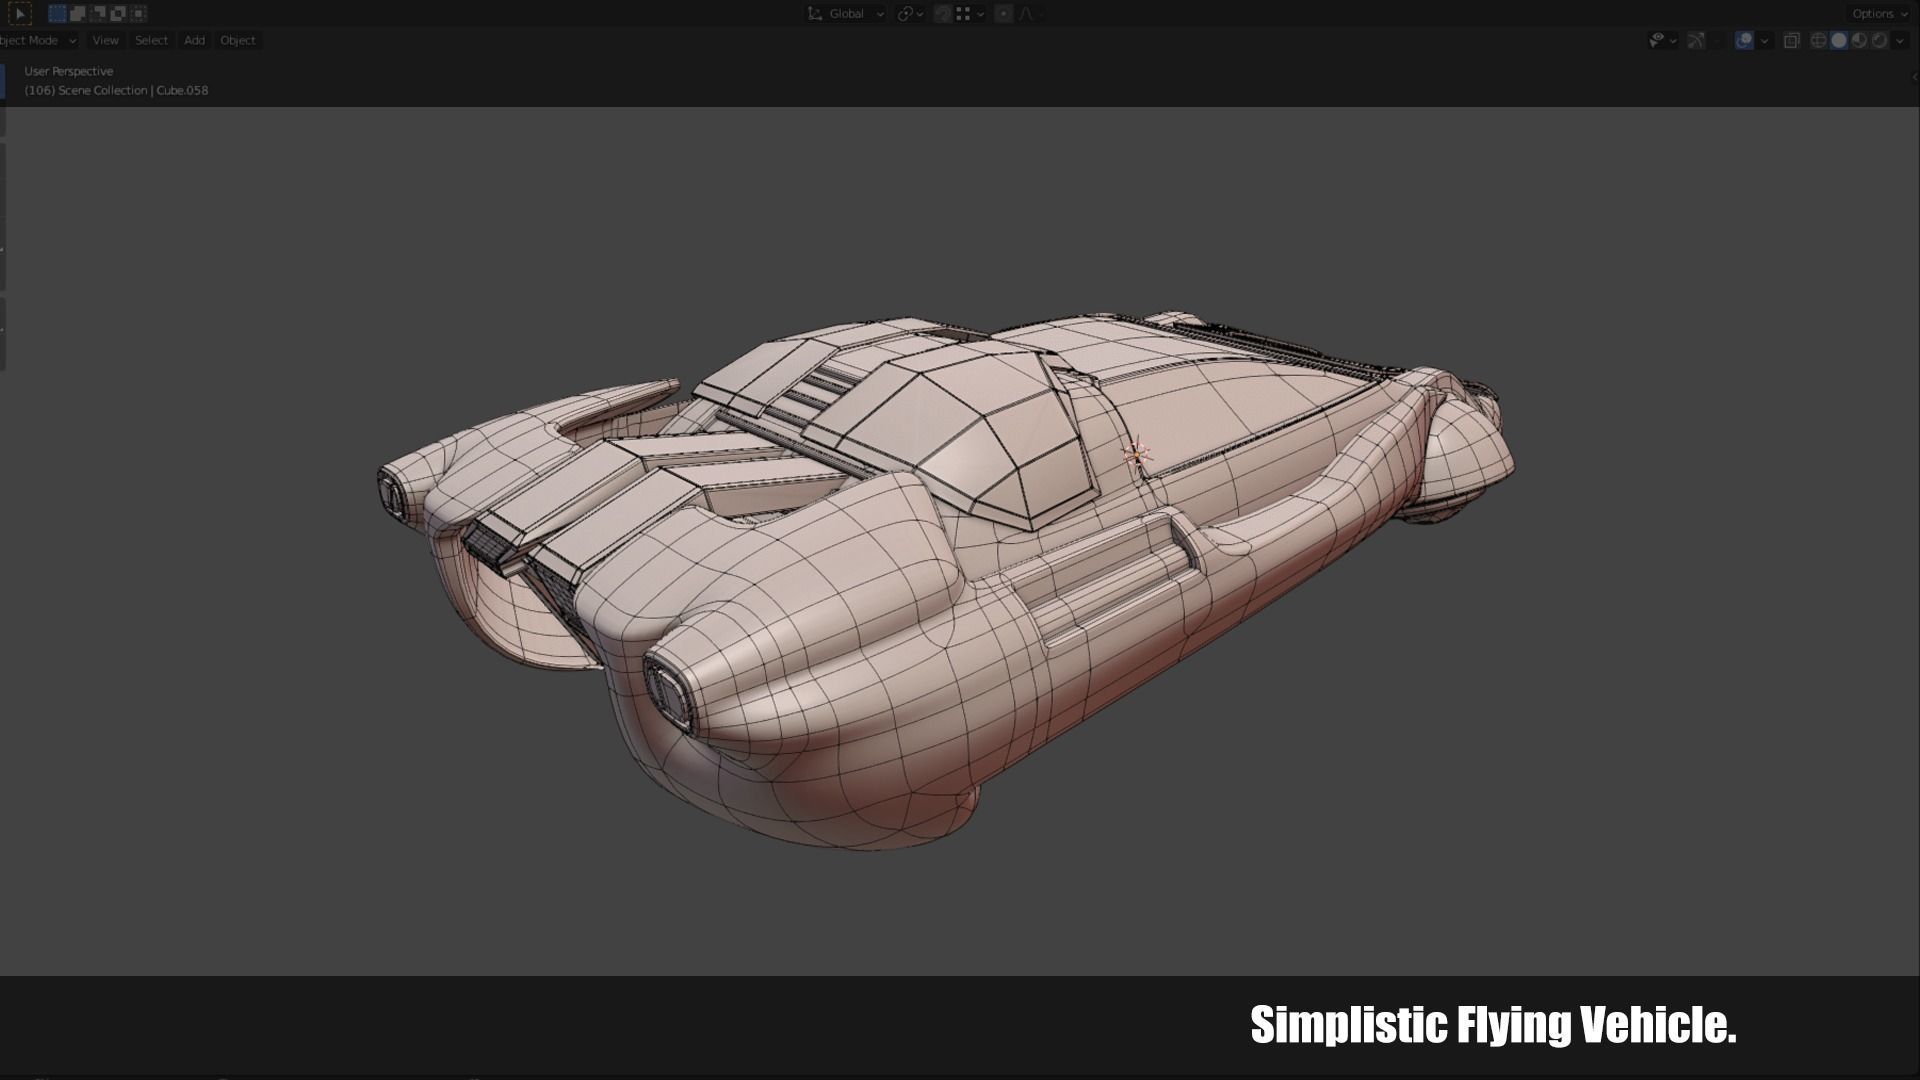
Task: Click the snapping element grid icon
Action: [x=963, y=14]
